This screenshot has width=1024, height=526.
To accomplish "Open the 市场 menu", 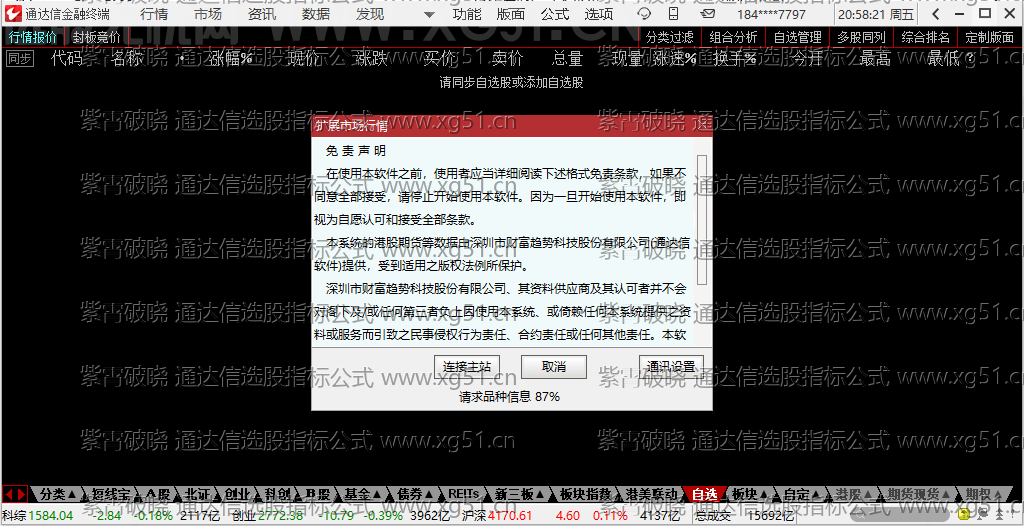I will [x=208, y=14].
